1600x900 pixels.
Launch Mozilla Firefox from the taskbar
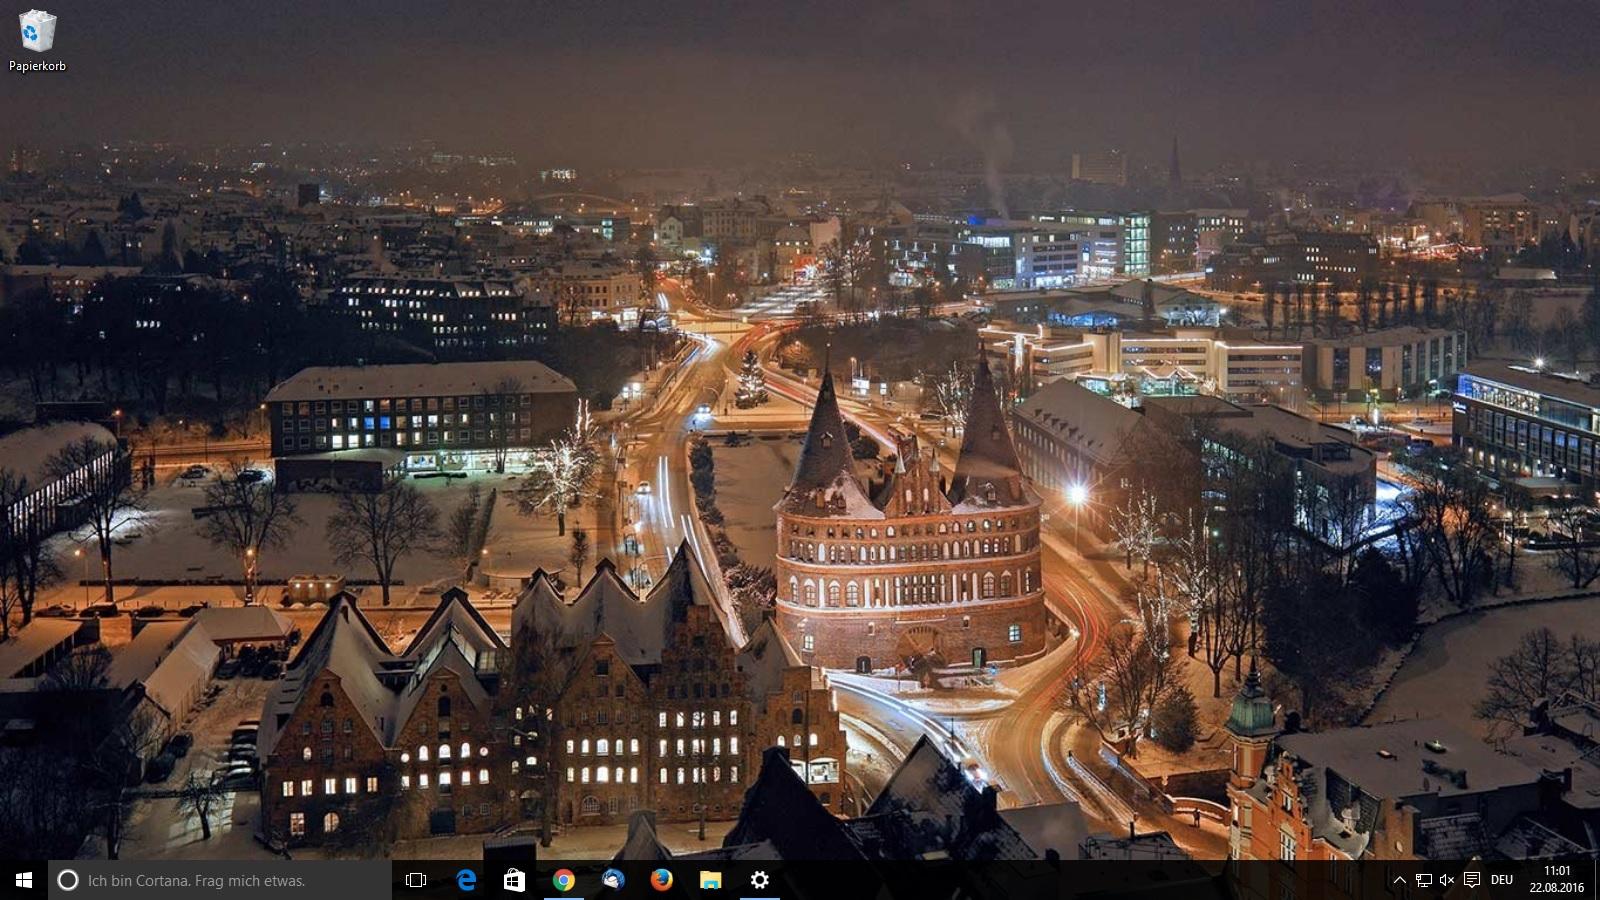point(661,880)
